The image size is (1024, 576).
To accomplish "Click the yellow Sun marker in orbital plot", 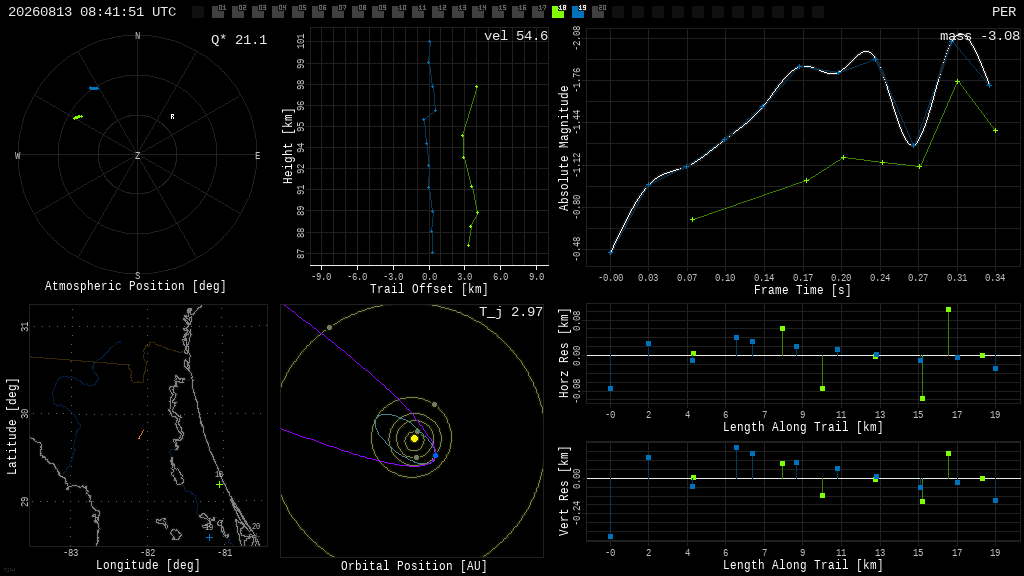I will 414,439.
